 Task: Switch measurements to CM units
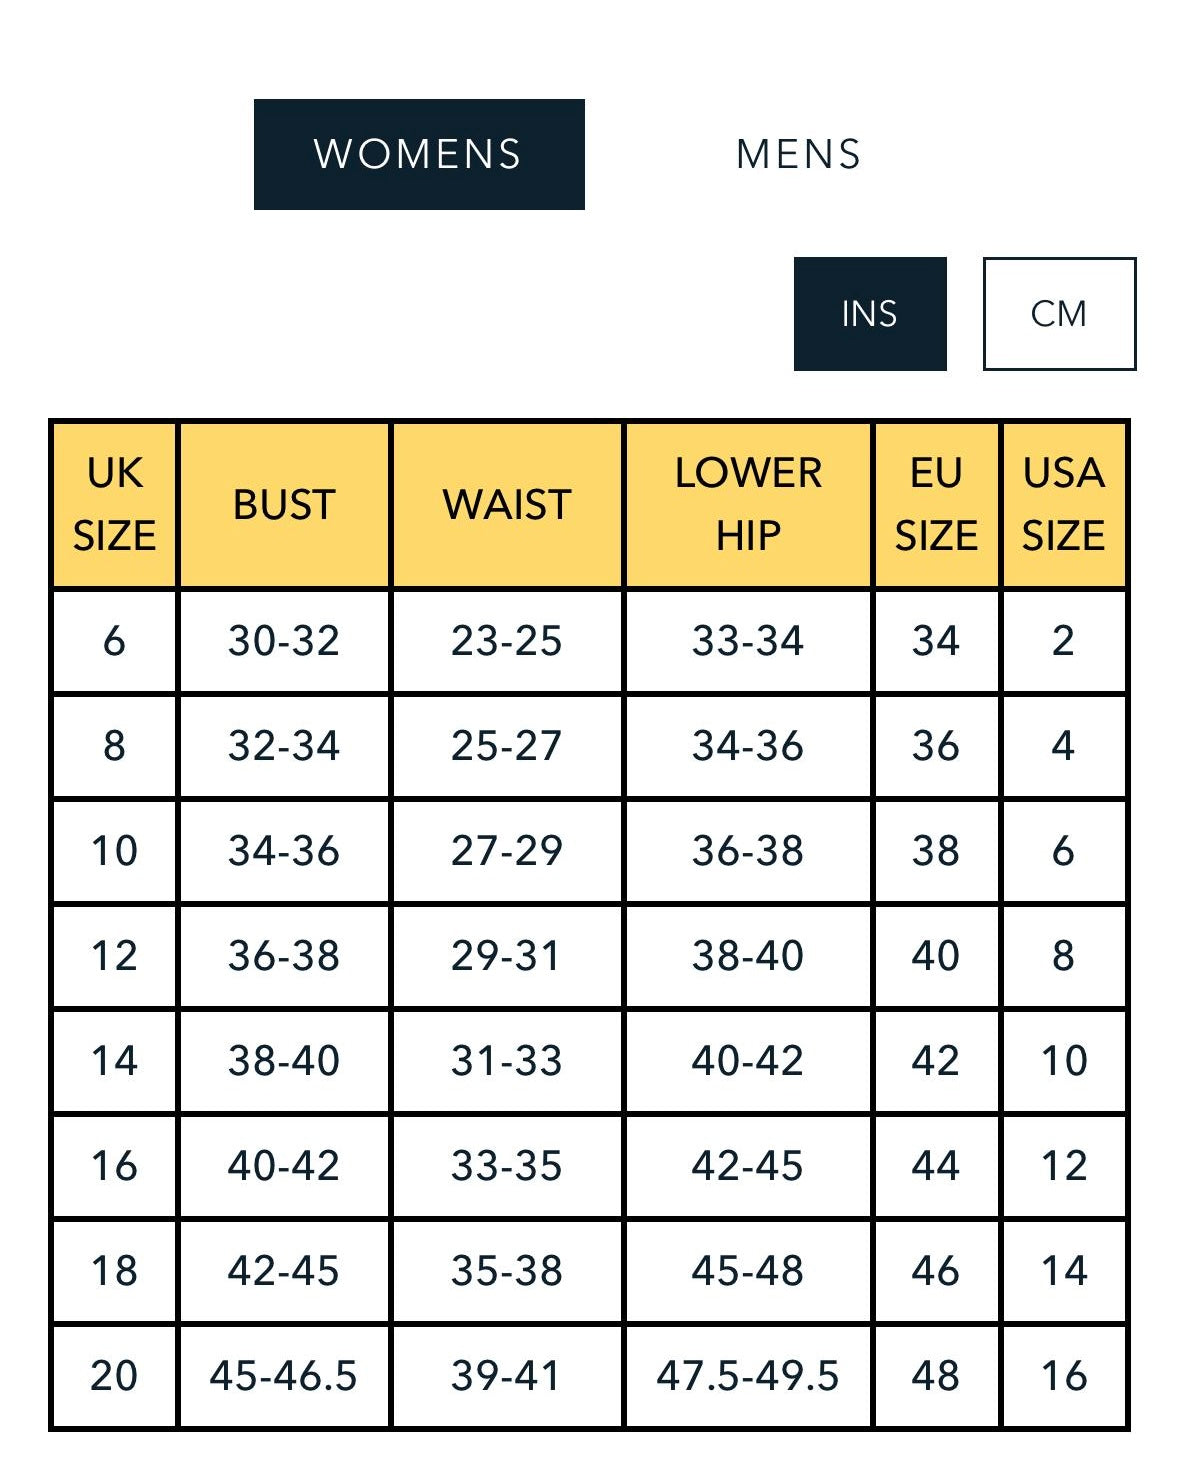tap(1059, 314)
